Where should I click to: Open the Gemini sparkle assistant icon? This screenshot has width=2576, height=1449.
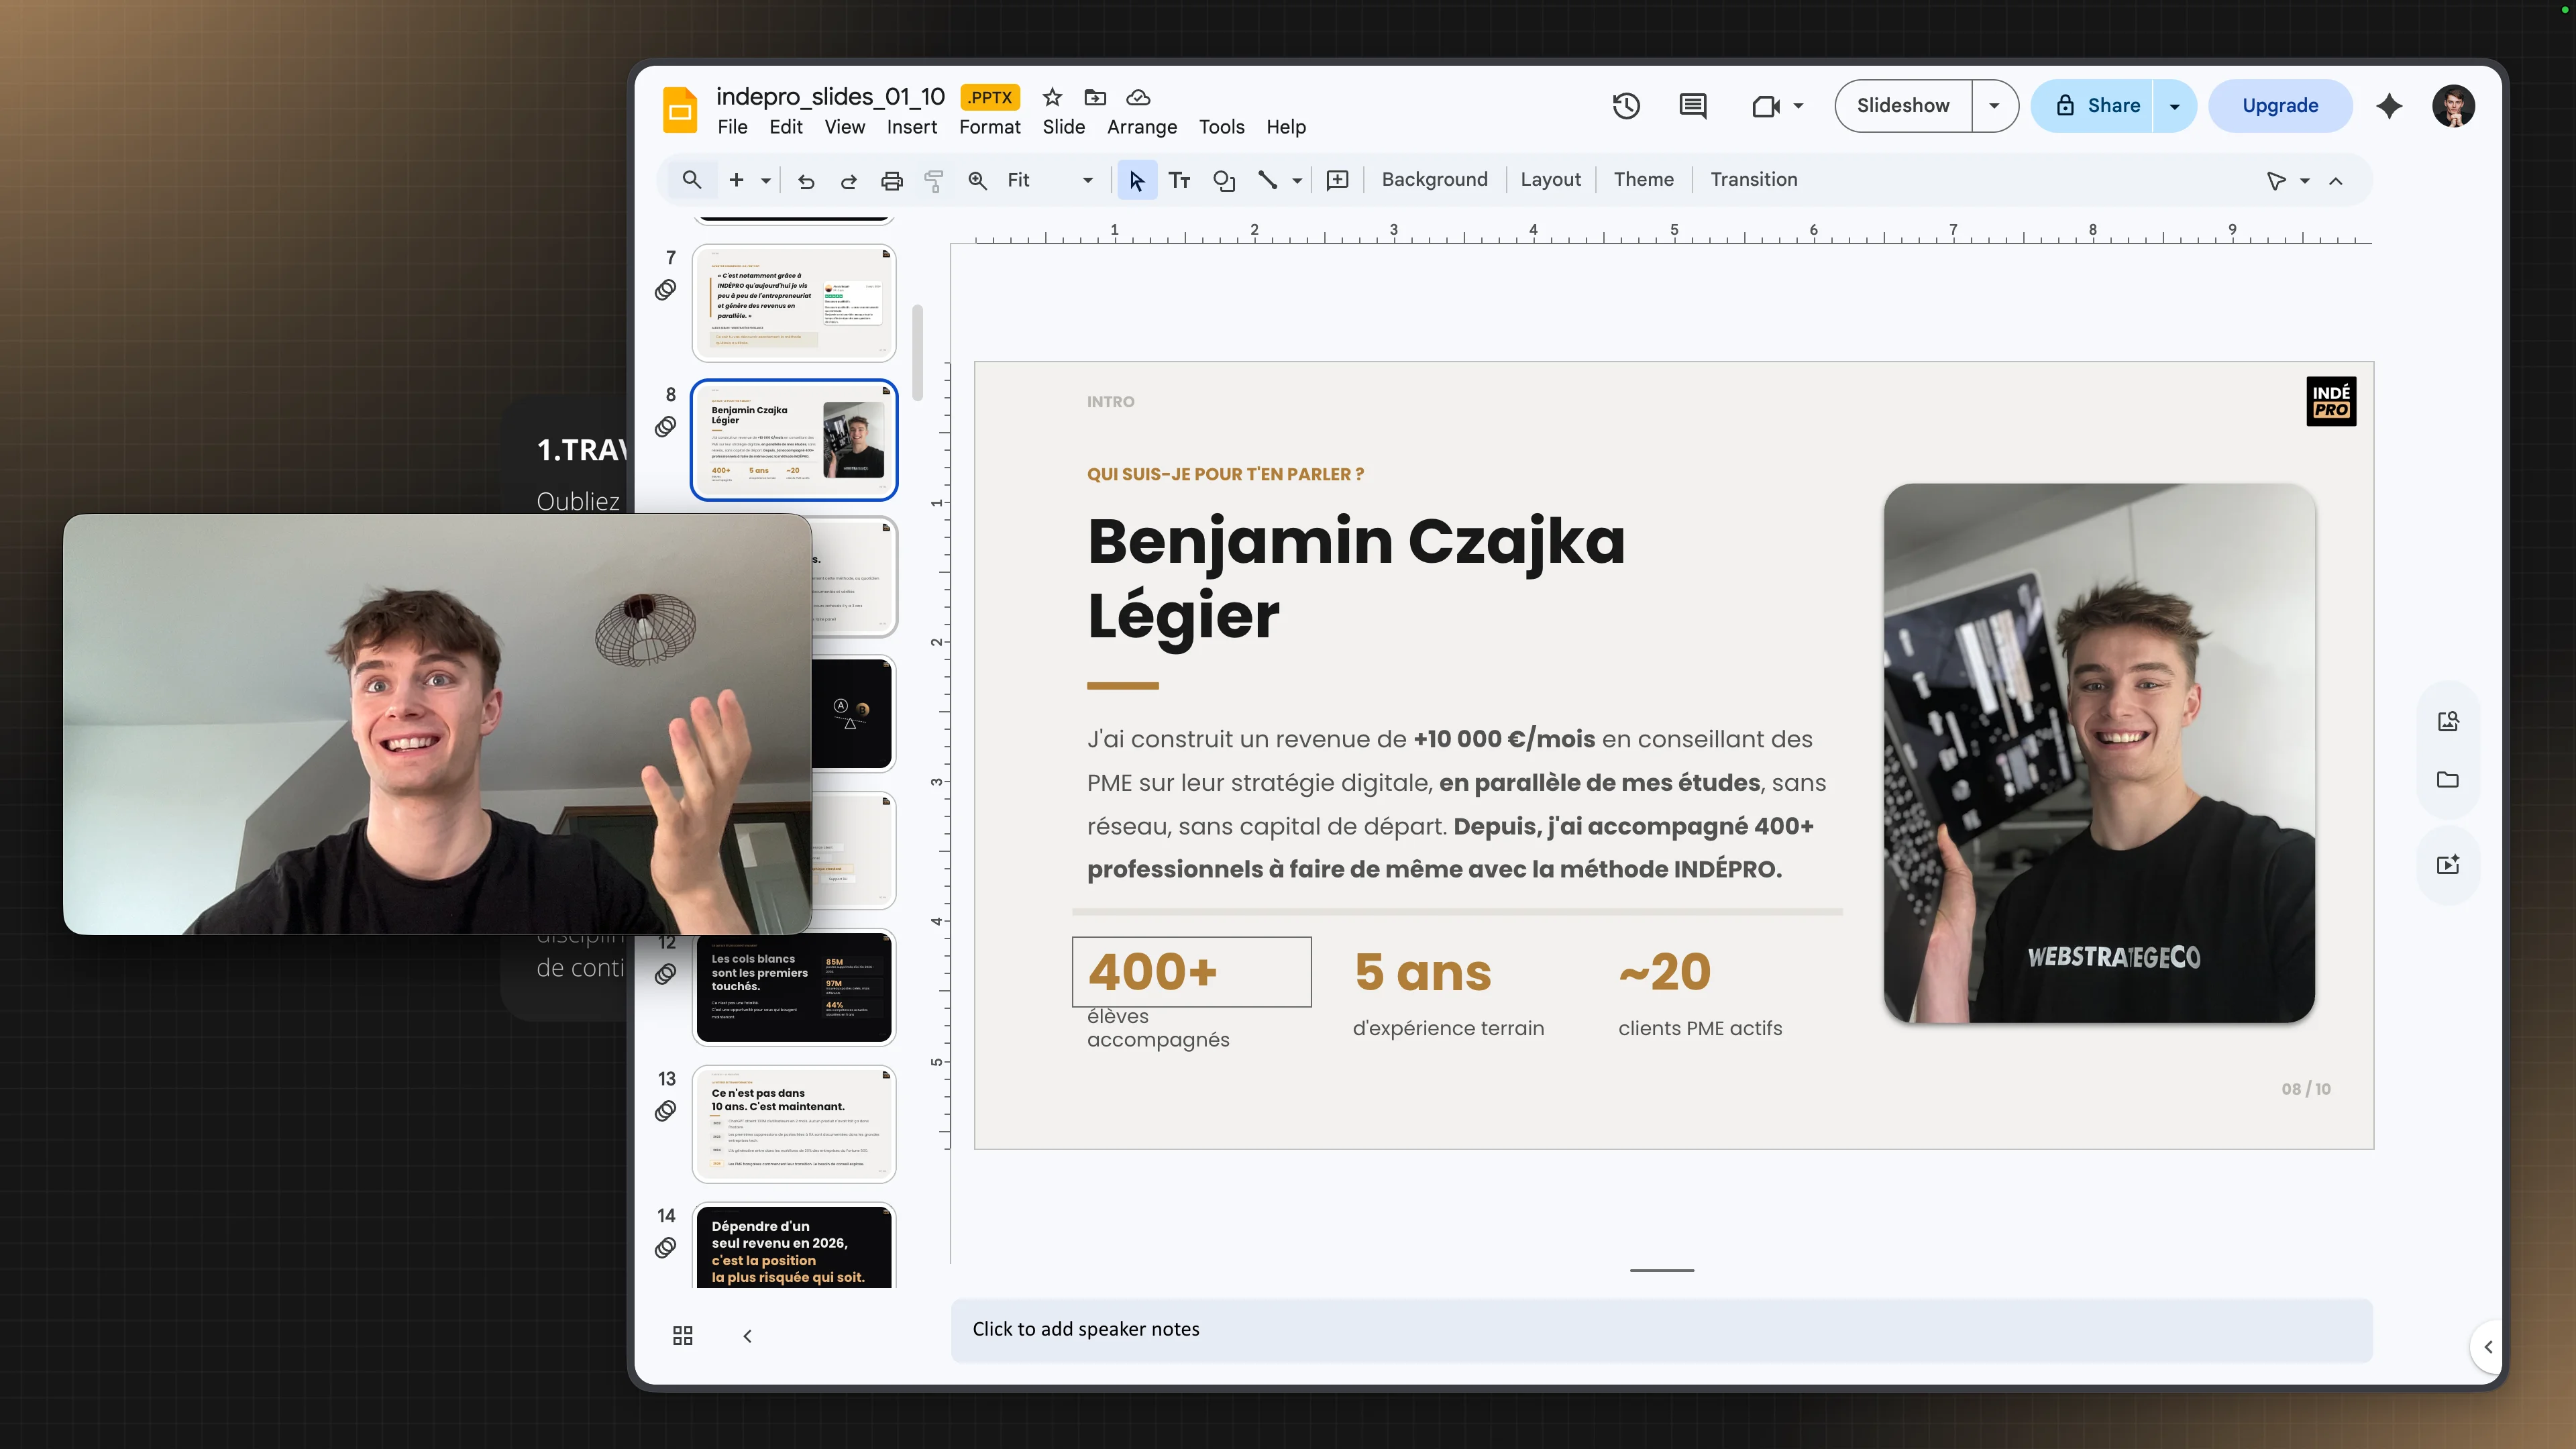click(2389, 106)
